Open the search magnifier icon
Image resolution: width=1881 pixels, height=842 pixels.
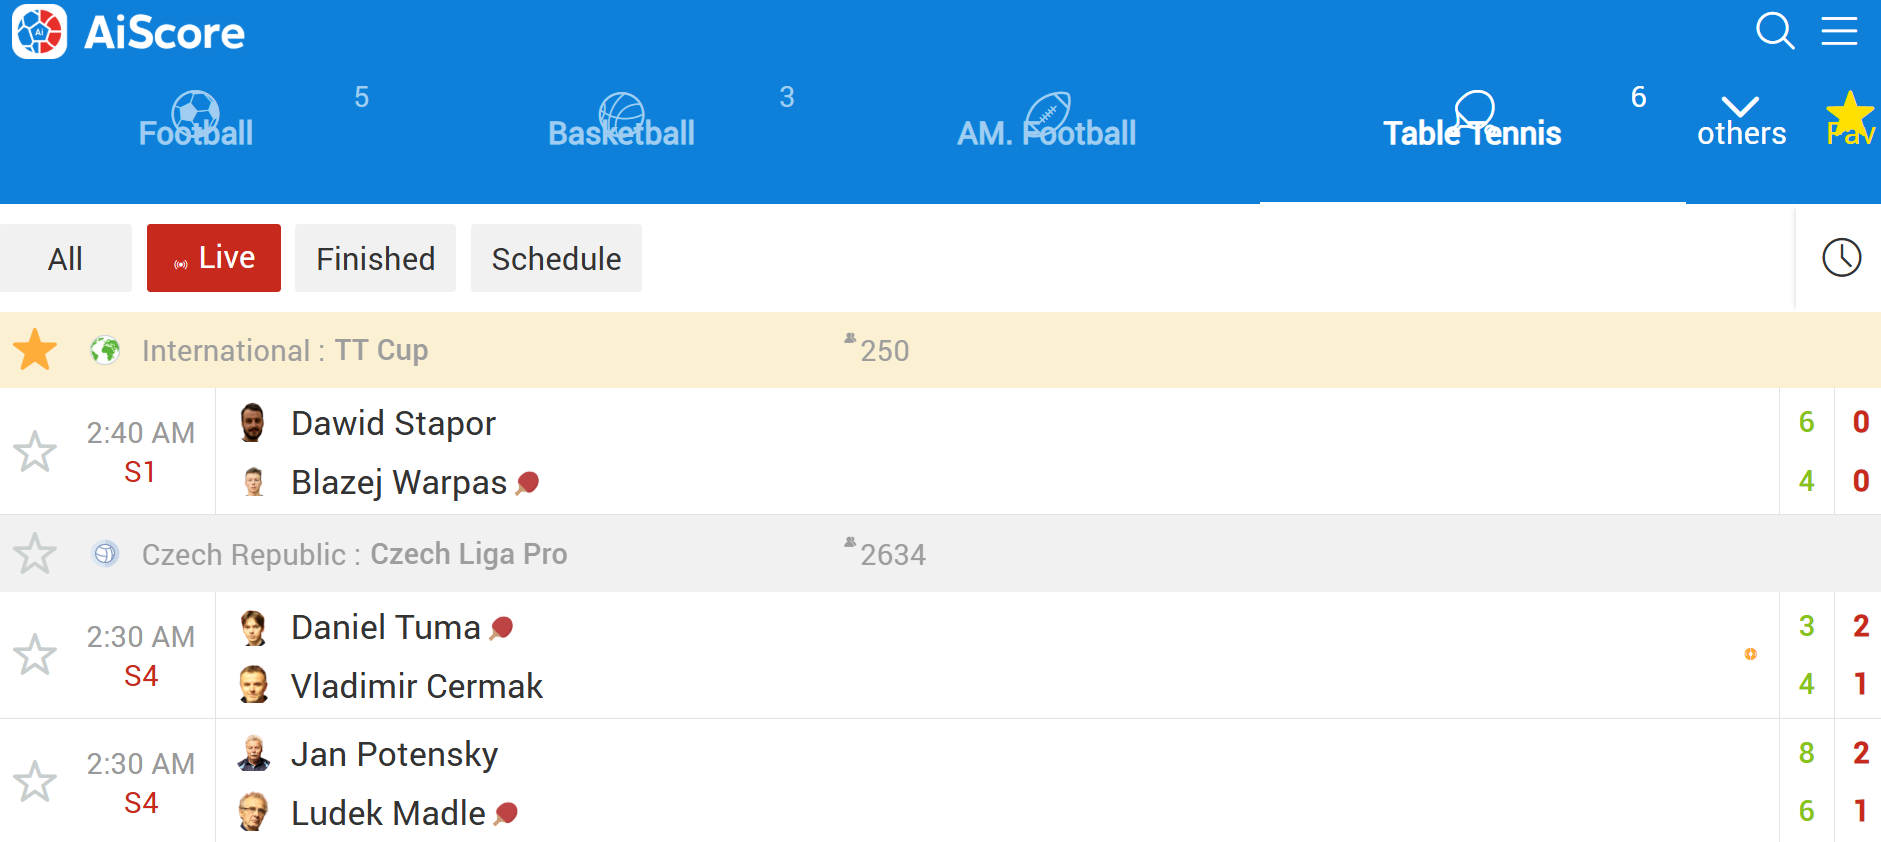[x=1775, y=31]
